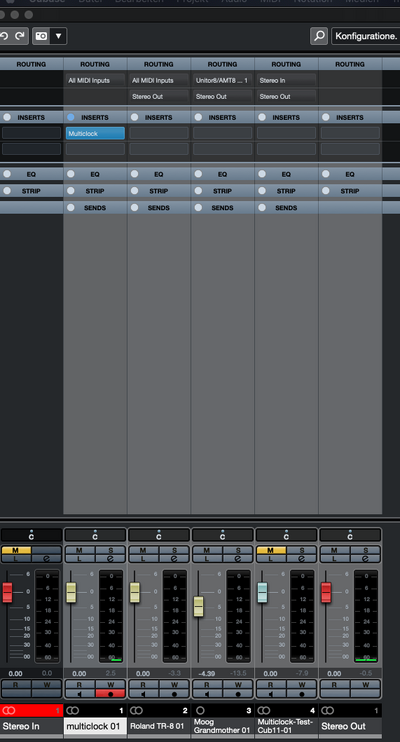Toggle the EQ bypass on Roland TR-8 01

pyautogui.click(x=134, y=174)
